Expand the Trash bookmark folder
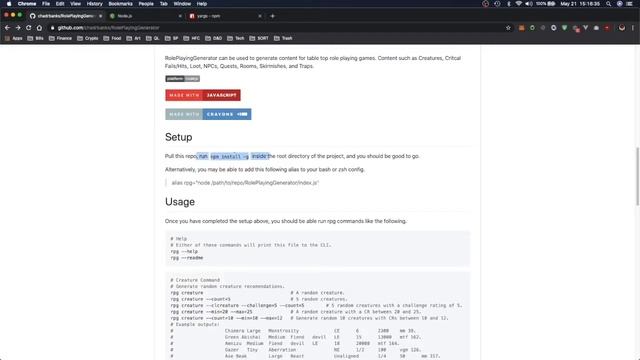640x360 pixels. pyautogui.click(x=283, y=38)
